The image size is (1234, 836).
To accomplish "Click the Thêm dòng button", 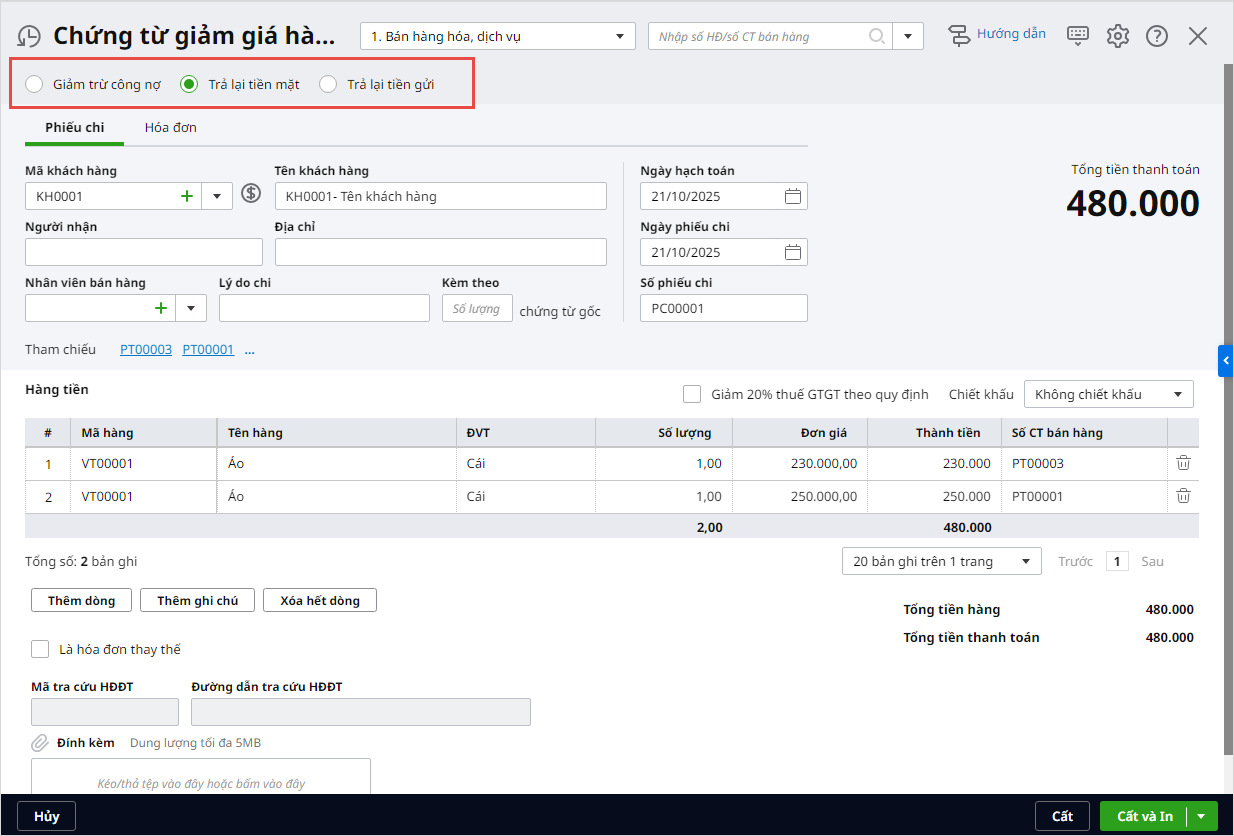I will coord(82,600).
